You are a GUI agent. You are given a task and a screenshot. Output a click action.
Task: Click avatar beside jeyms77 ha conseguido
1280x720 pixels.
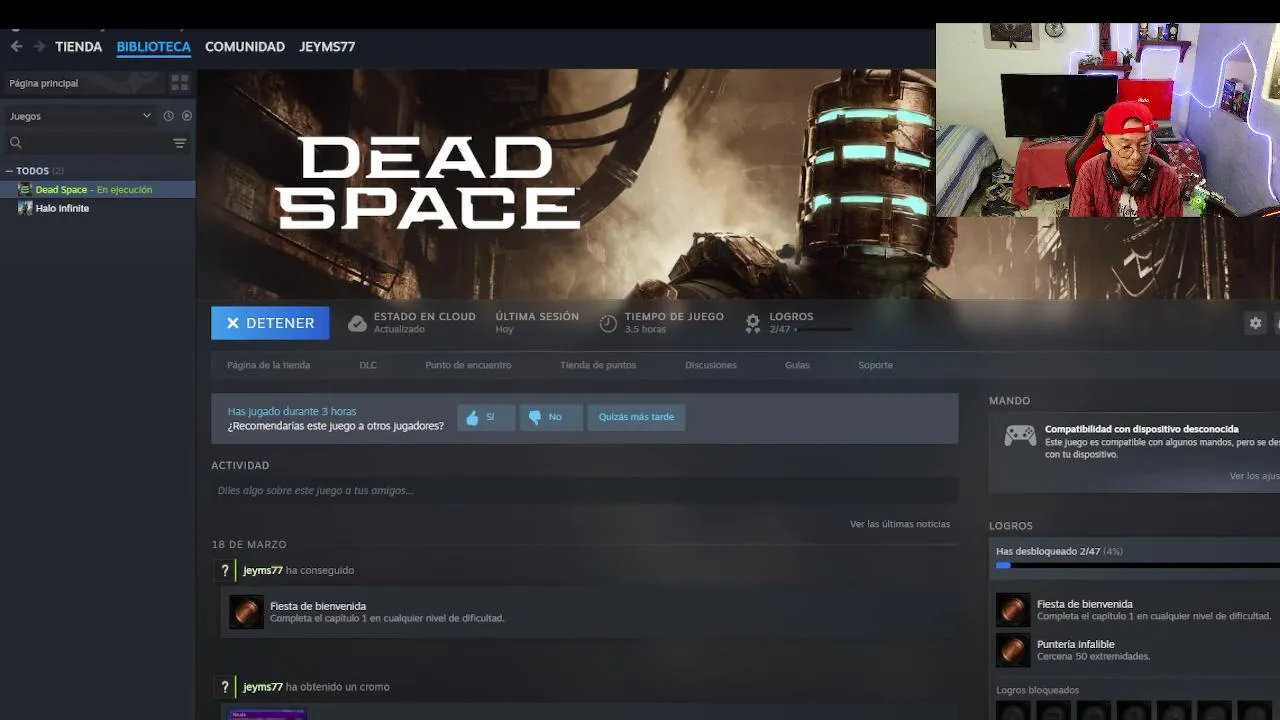point(225,570)
